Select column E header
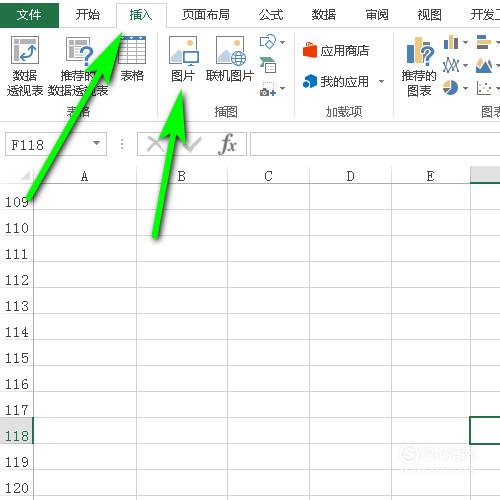Viewport: 500px width, 500px height. coord(430,175)
